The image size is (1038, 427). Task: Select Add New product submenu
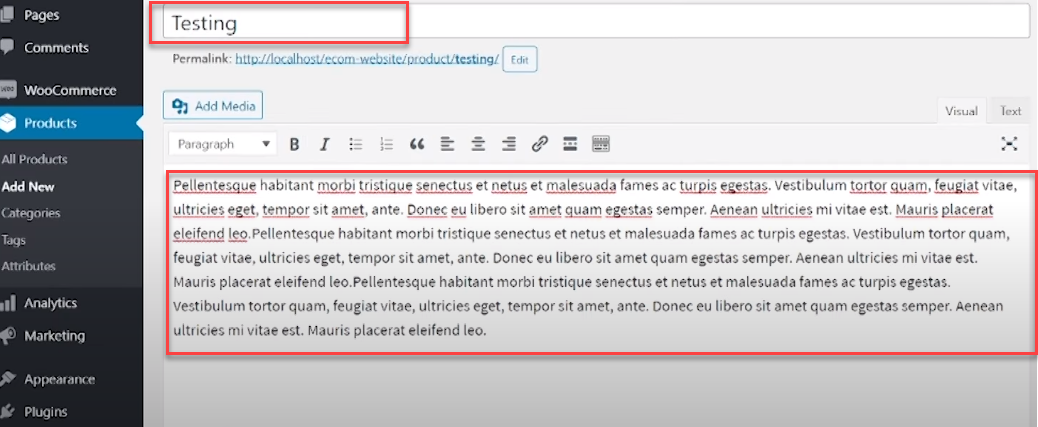(28, 187)
